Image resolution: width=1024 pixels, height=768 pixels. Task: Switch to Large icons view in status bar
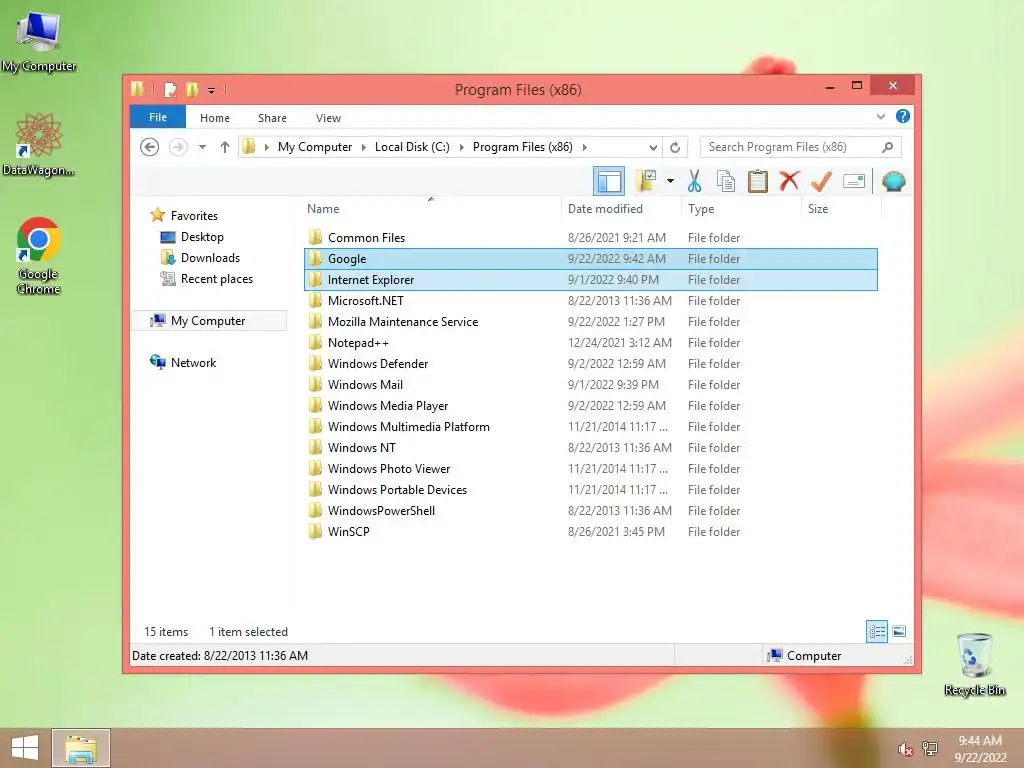(899, 632)
